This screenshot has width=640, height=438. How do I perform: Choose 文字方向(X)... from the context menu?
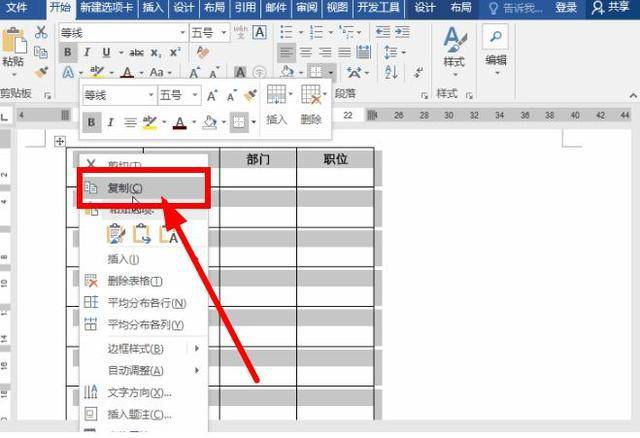(x=144, y=392)
